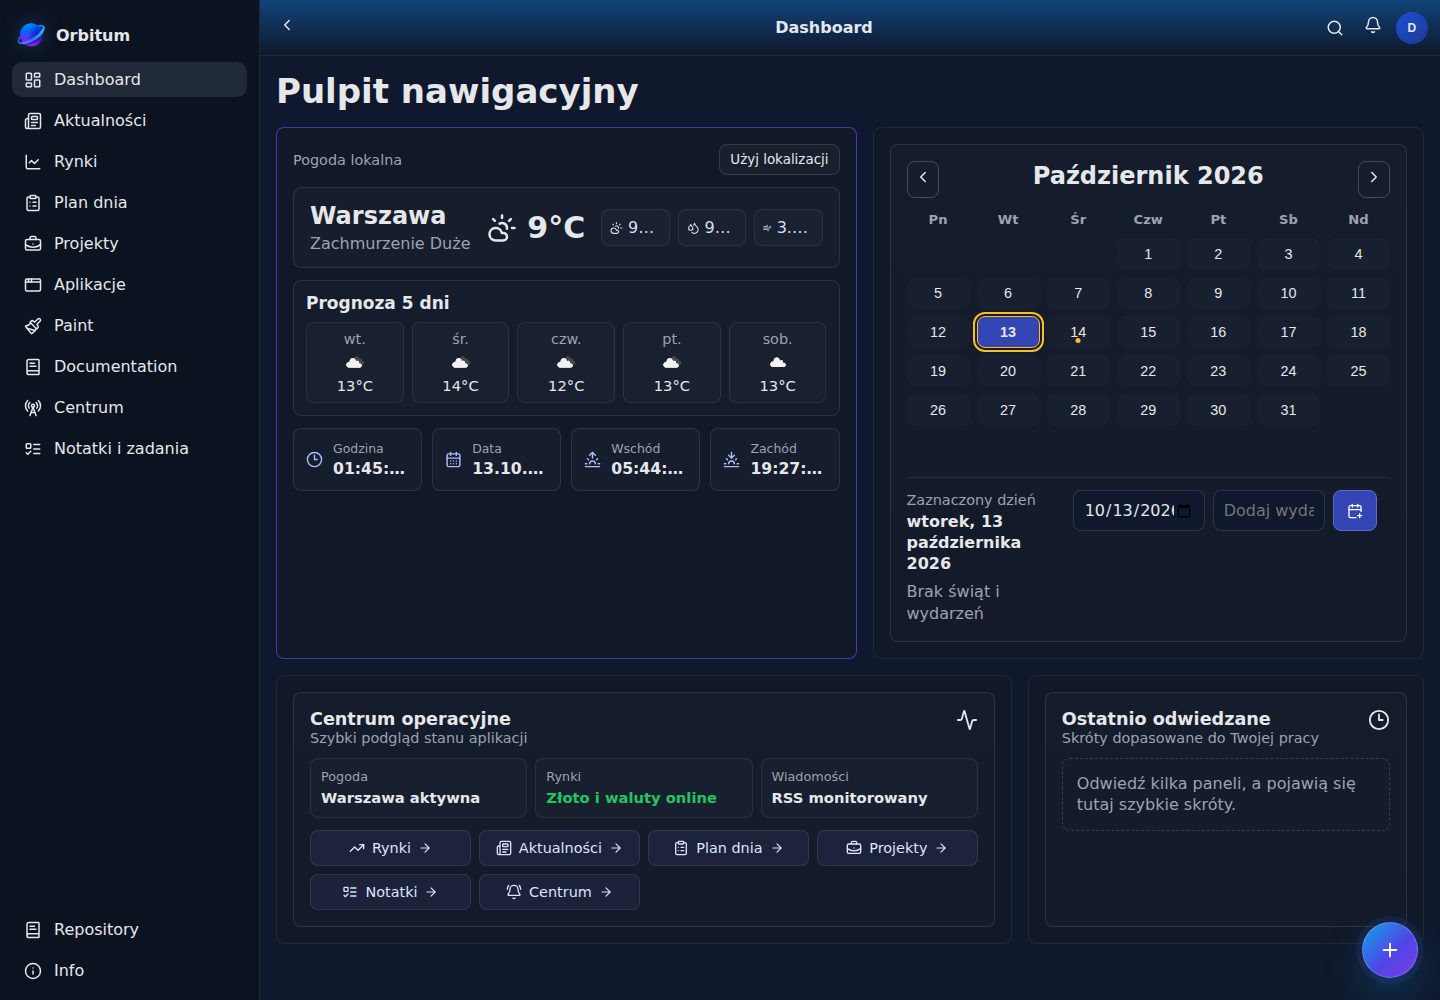
Task: Open Aktualności in the sidebar
Action: click(129, 121)
